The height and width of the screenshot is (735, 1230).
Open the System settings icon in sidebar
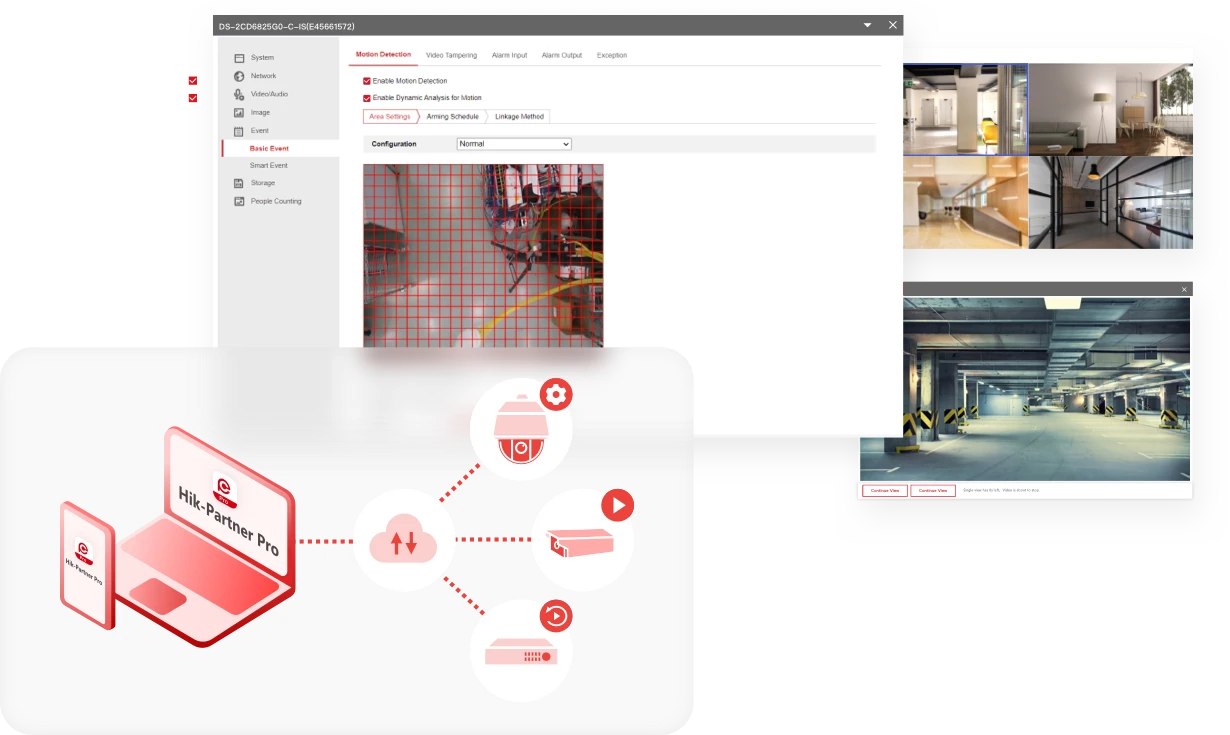pyautogui.click(x=239, y=58)
